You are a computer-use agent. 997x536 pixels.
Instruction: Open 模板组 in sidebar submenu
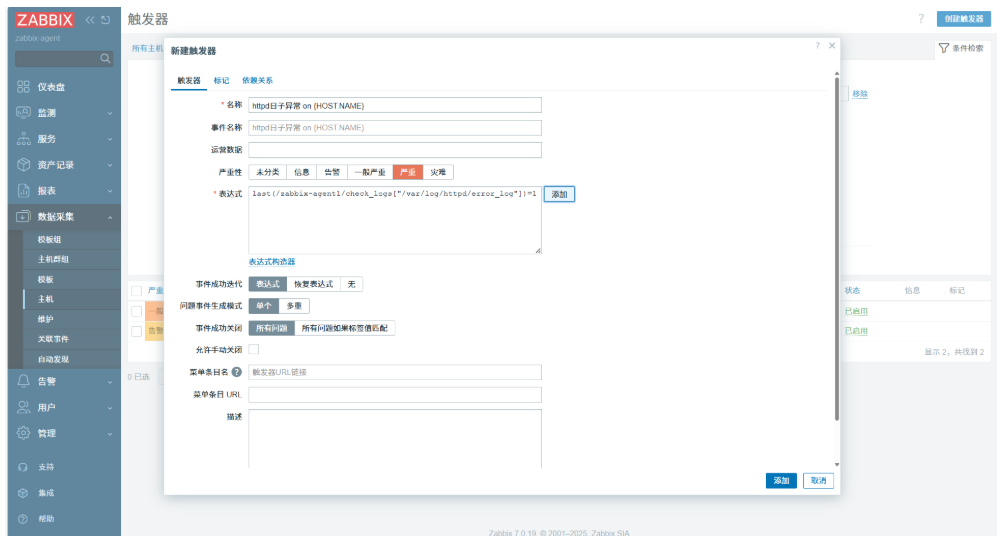coord(50,240)
